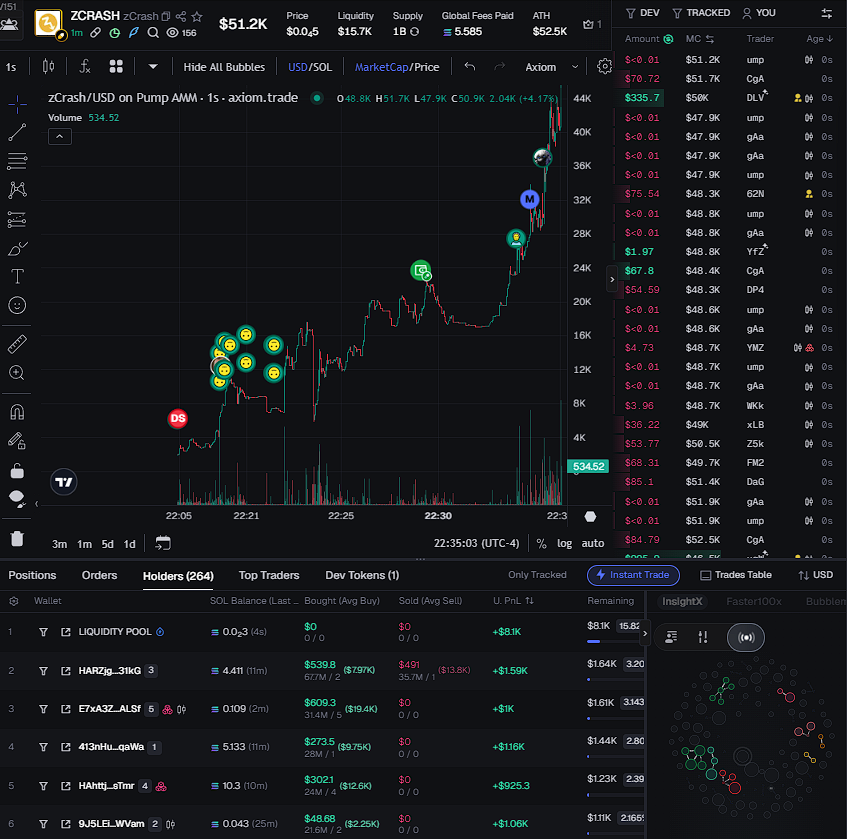Undo the last chart action
The height and width of the screenshot is (839, 847).
pos(470,66)
